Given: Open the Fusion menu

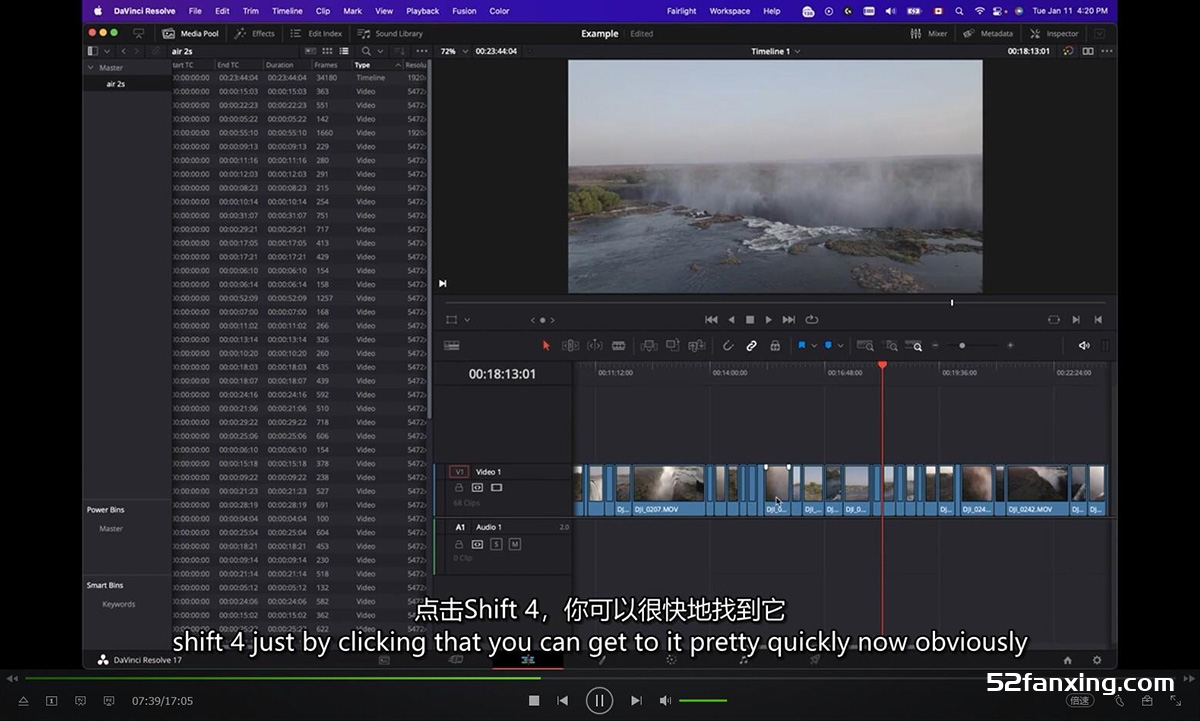Looking at the screenshot, I should [464, 11].
